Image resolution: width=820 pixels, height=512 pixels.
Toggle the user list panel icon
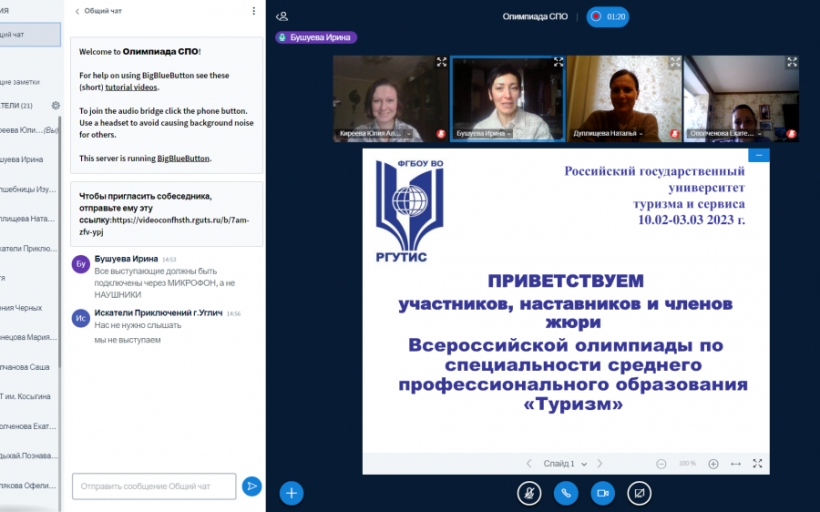coord(282,17)
